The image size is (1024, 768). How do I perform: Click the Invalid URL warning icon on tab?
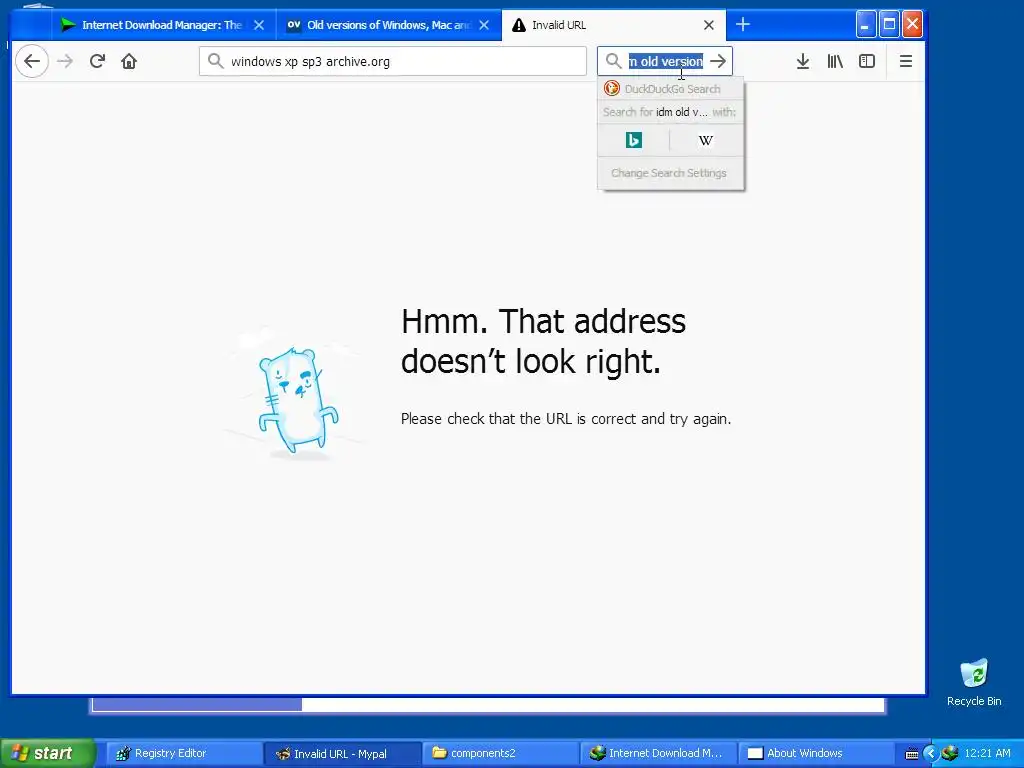(519, 25)
